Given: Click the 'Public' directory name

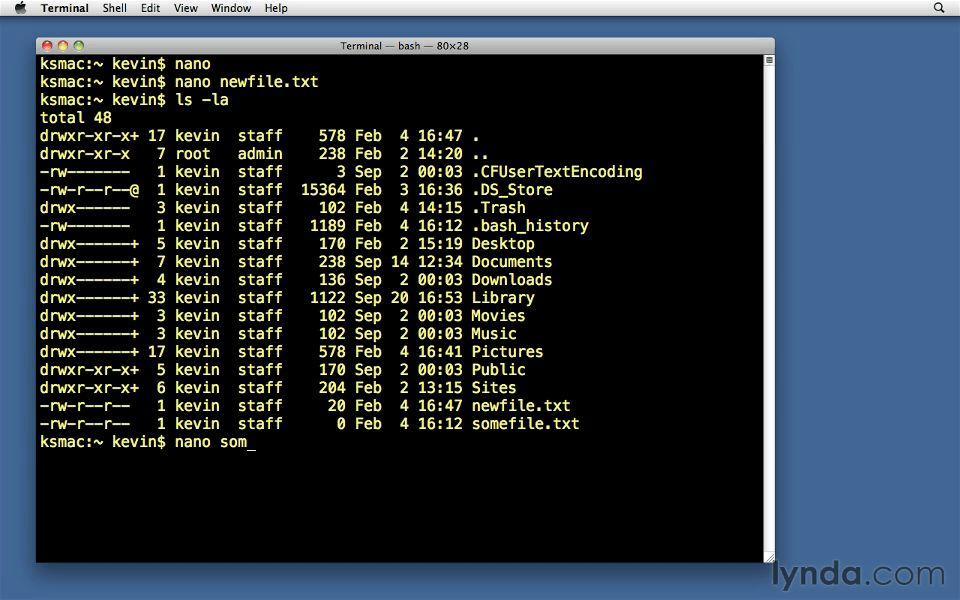Looking at the screenshot, I should pos(498,370).
